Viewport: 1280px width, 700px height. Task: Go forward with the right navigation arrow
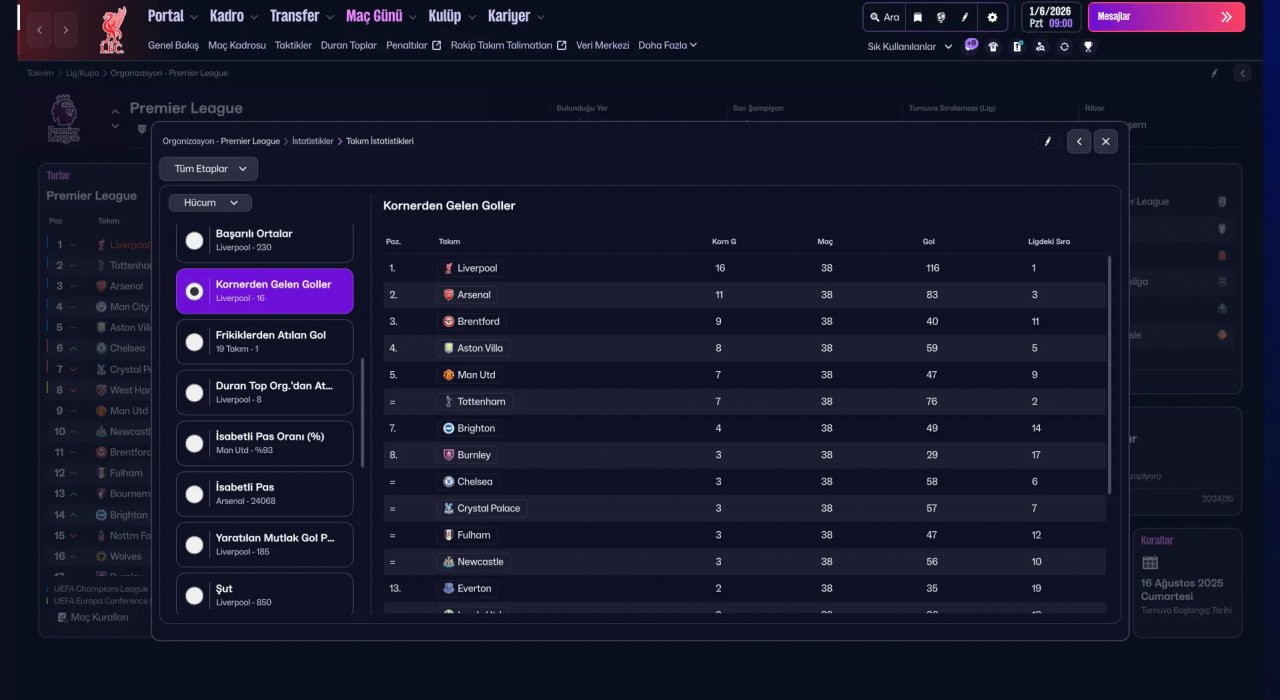(66, 30)
